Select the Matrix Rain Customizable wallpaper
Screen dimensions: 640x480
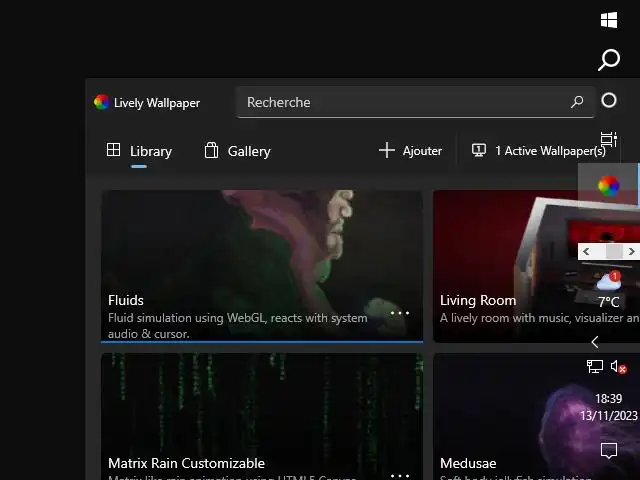262,416
